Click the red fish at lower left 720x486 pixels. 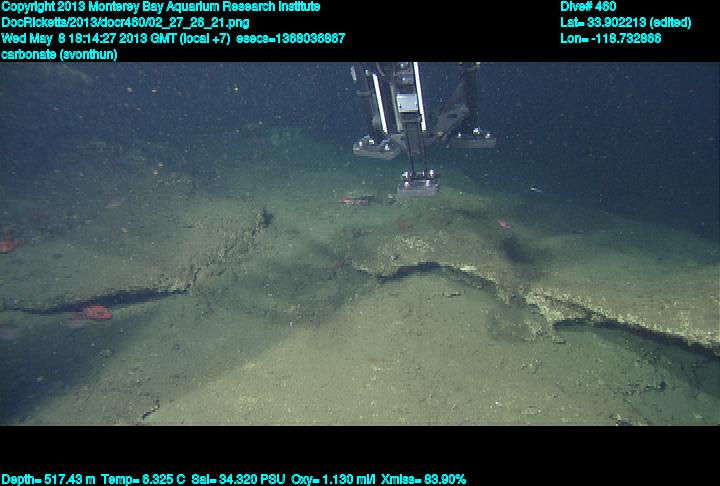click(93, 313)
